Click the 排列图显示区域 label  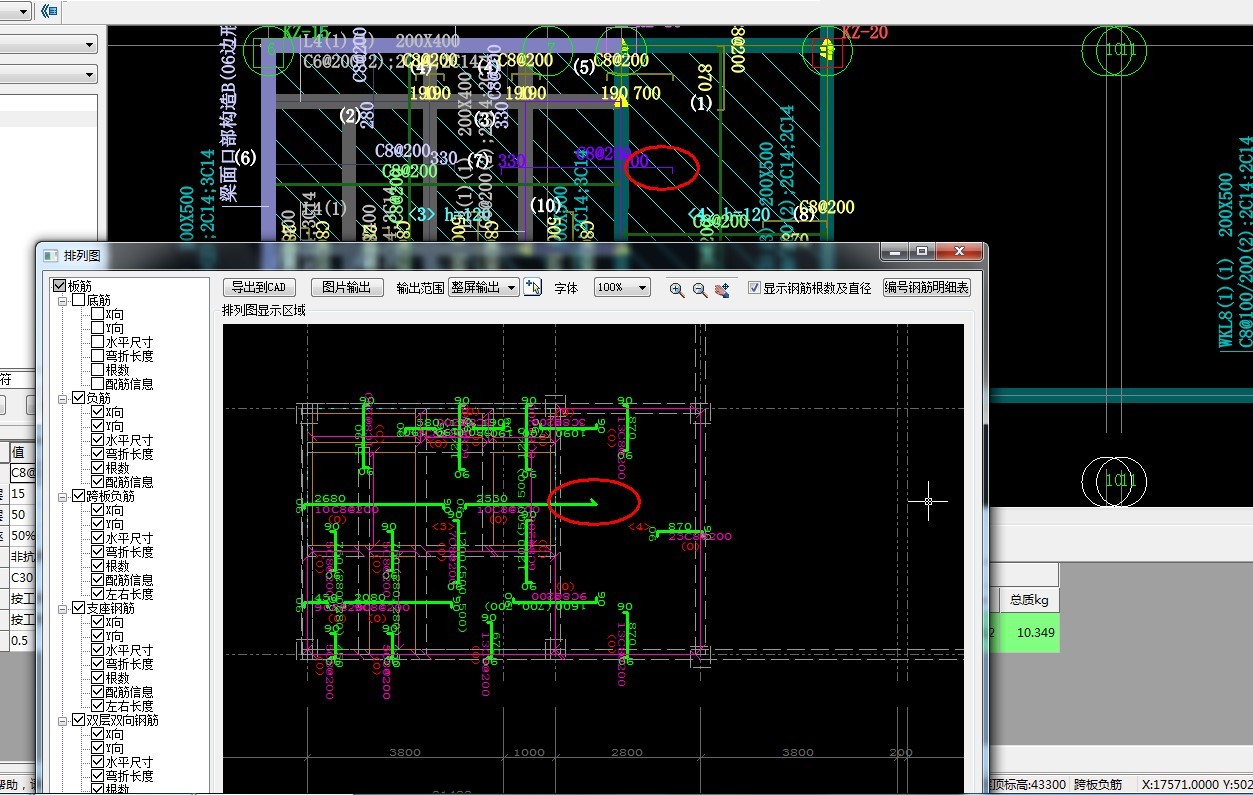coord(263,310)
